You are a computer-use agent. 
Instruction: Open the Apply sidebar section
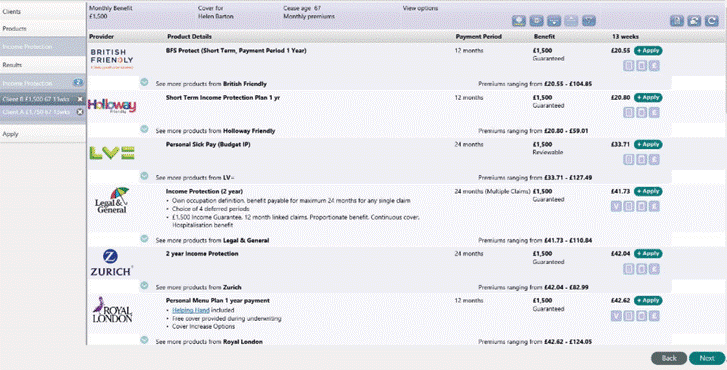pyautogui.click(x=43, y=134)
